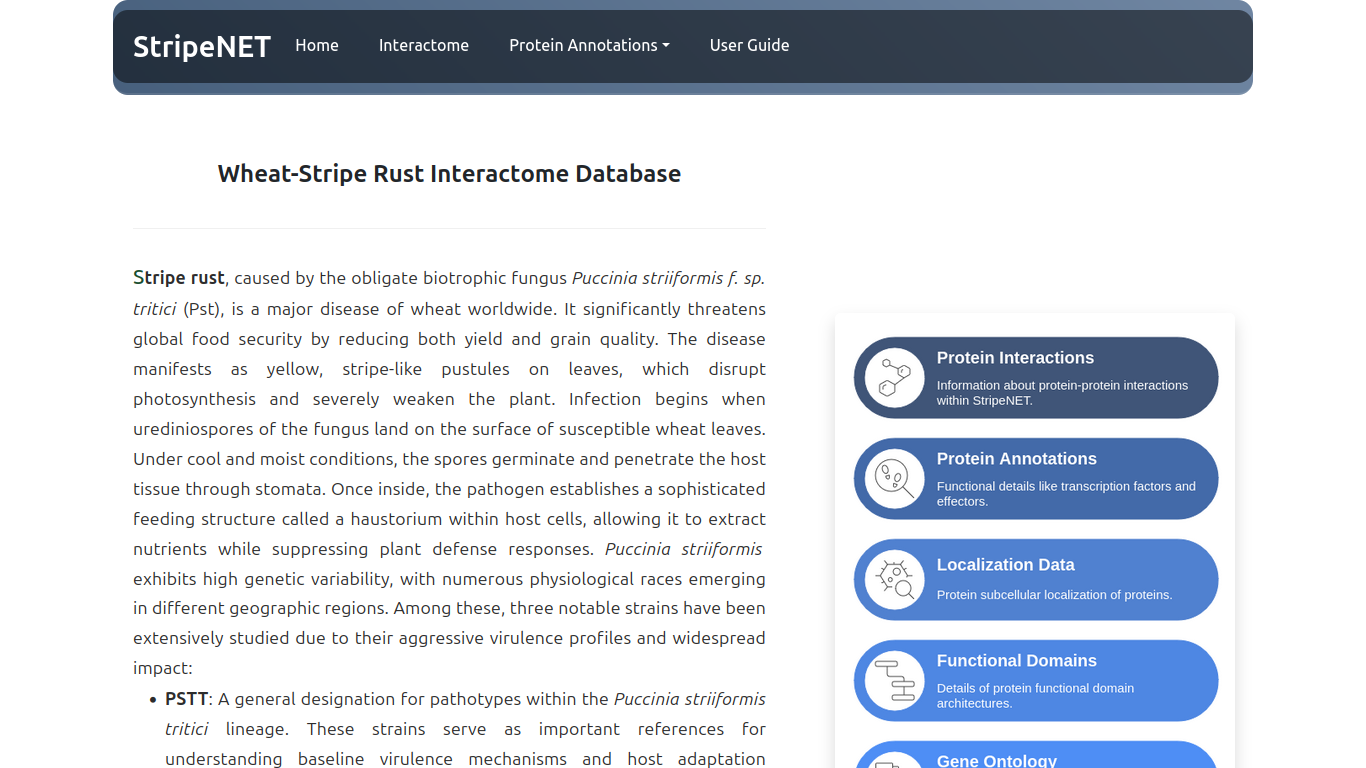
Task: Click the Functional Domains diagram icon
Action: coord(894,681)
